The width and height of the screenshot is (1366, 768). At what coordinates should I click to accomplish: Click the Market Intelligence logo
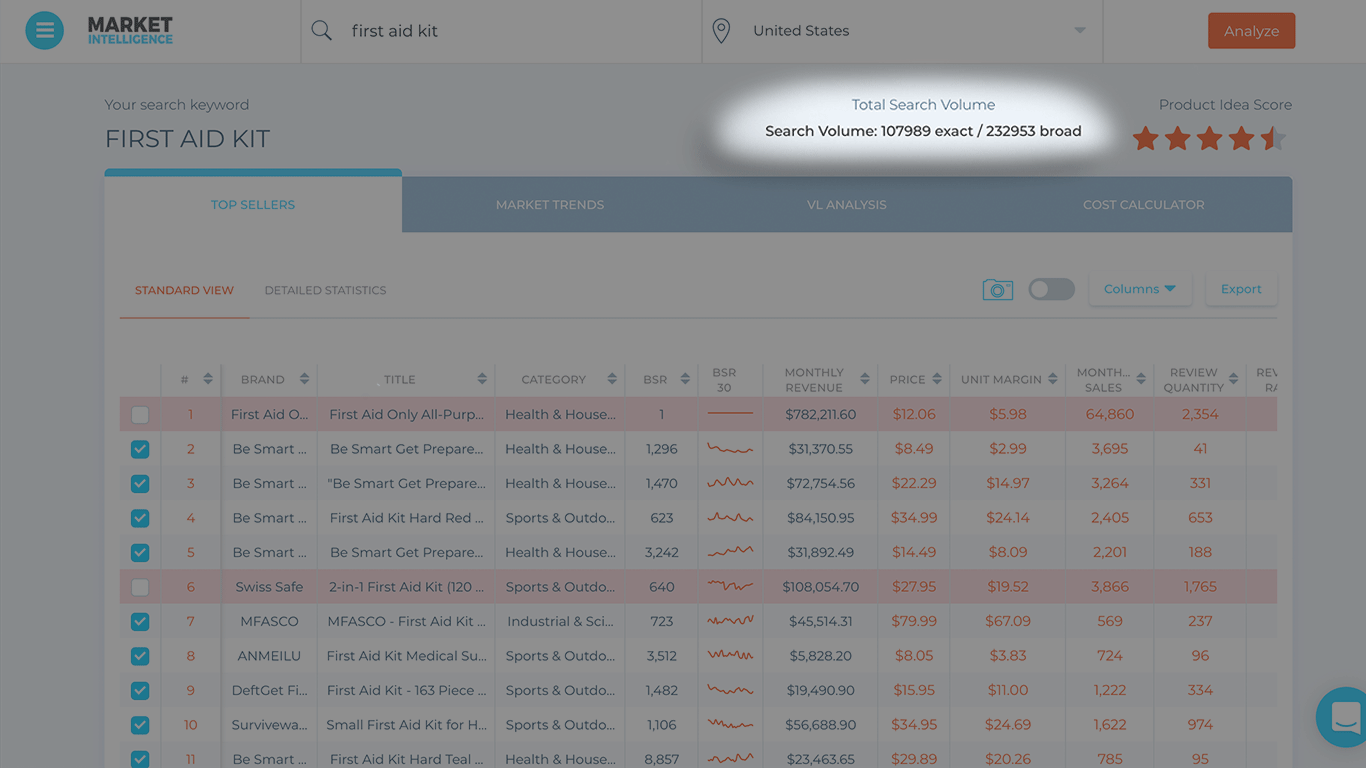[130, 30]
